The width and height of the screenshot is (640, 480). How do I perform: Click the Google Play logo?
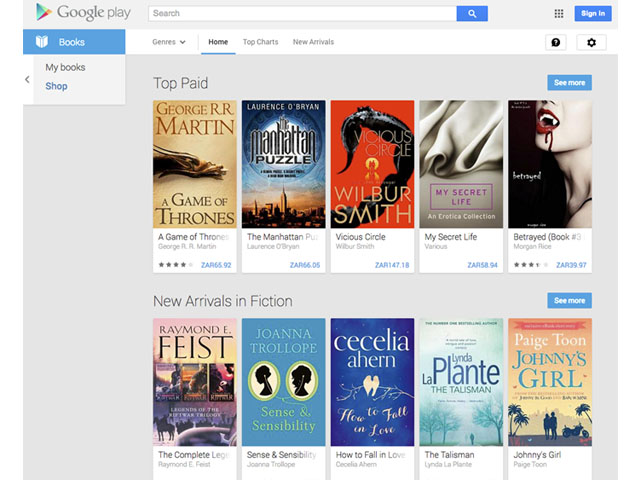pyautogui.click(x=83, y=12)
